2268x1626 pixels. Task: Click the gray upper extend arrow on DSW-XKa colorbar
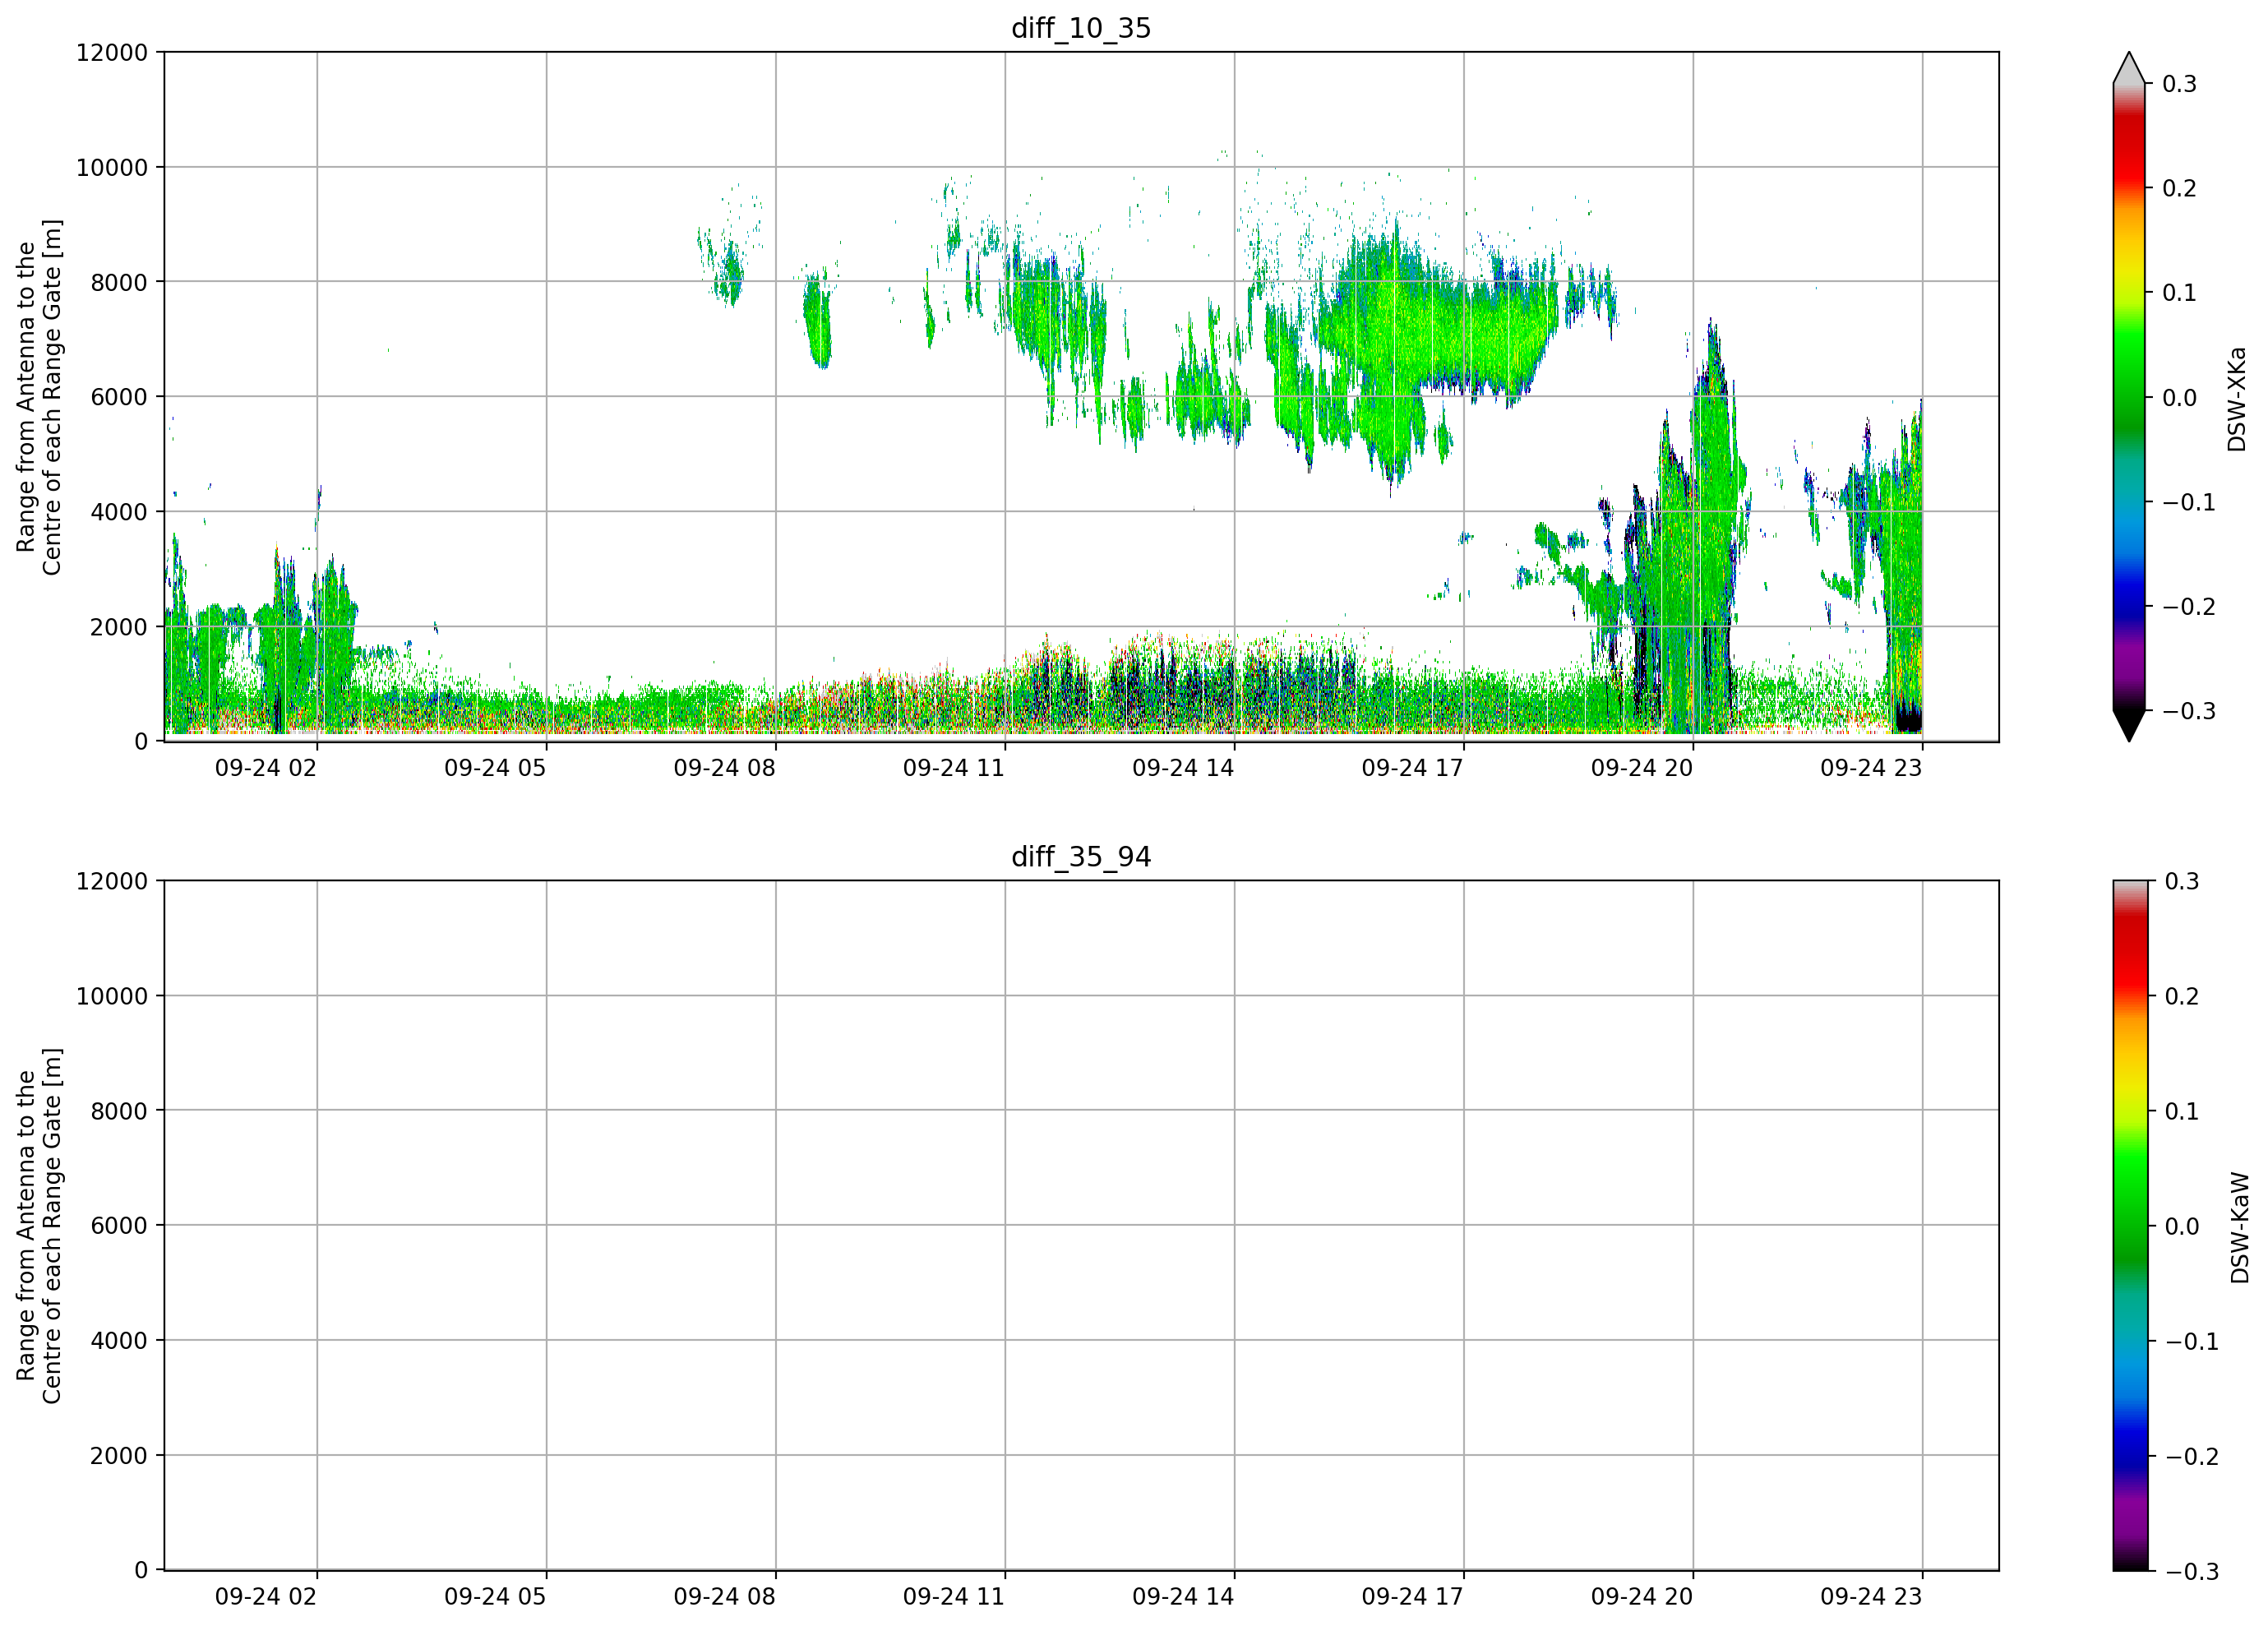click(x=2129, y=68)
